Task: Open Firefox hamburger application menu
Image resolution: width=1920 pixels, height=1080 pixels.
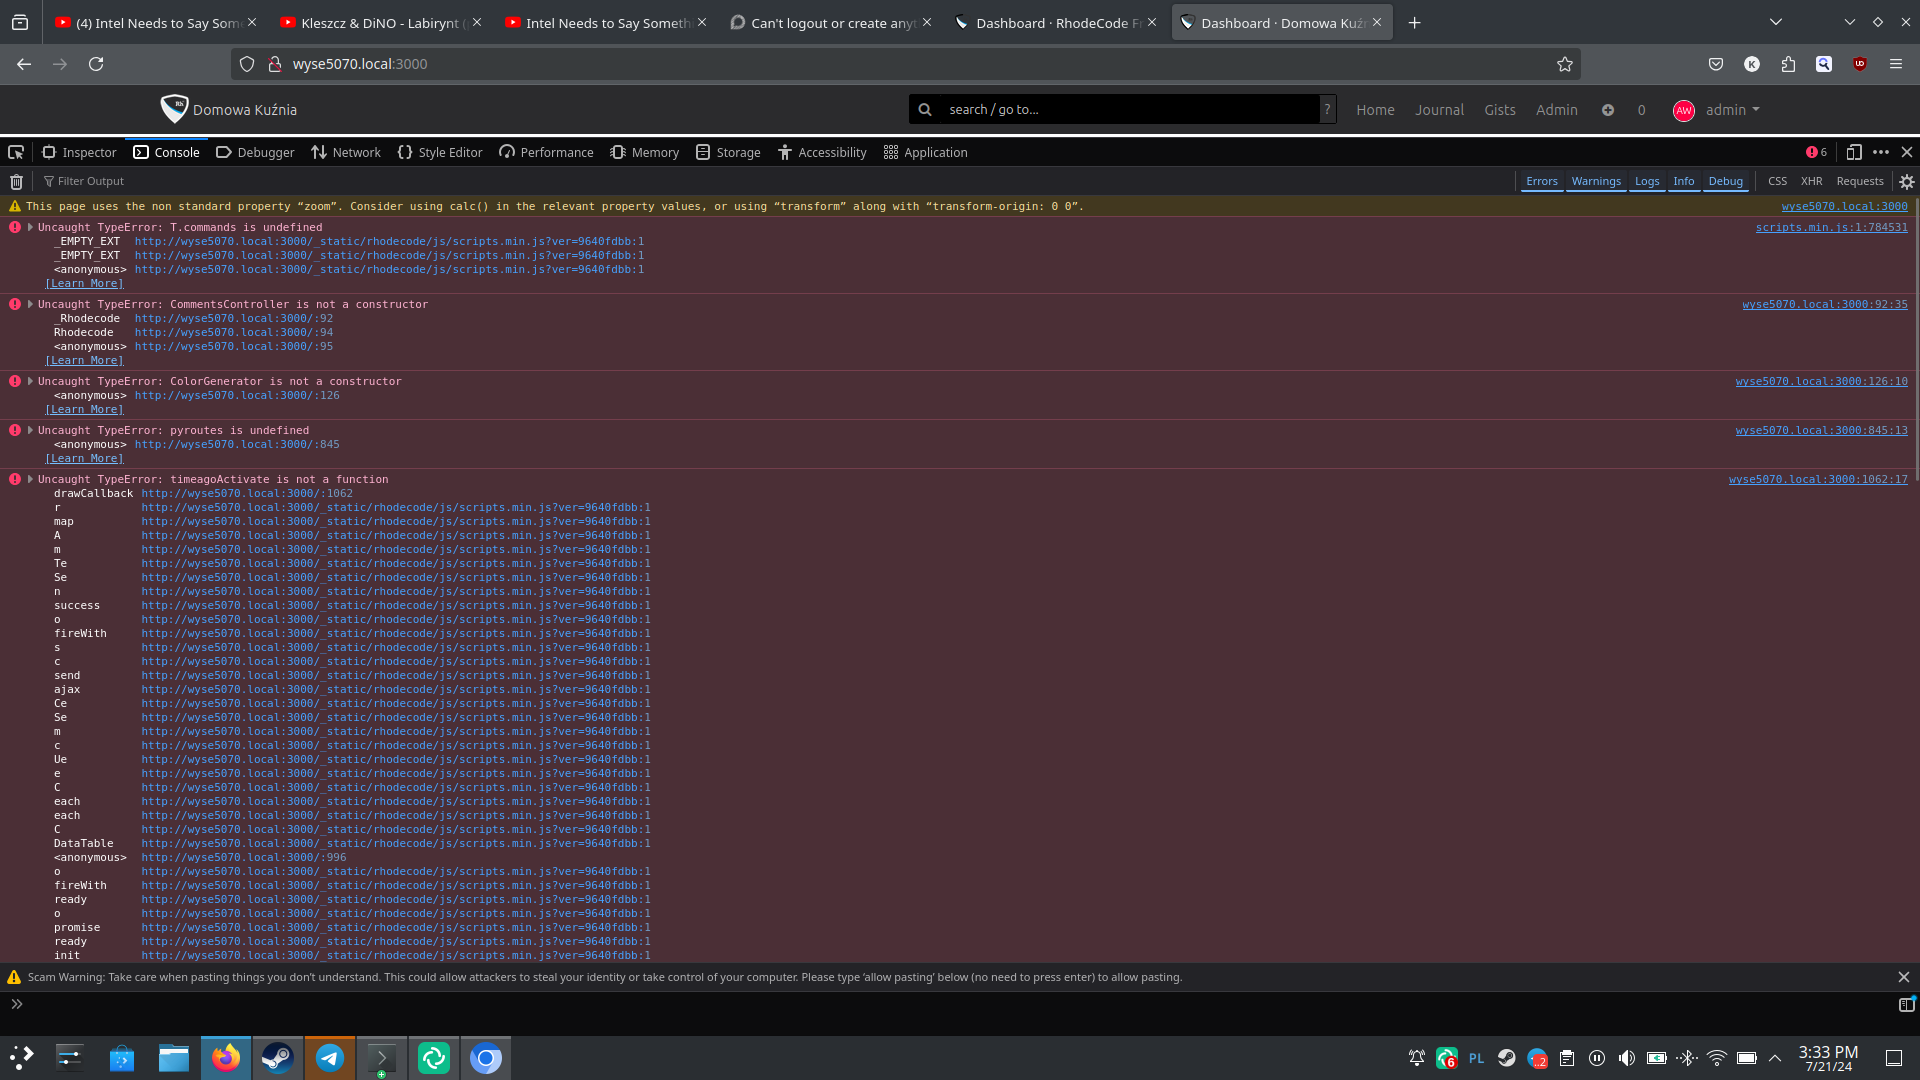Action: point(1896,64)
